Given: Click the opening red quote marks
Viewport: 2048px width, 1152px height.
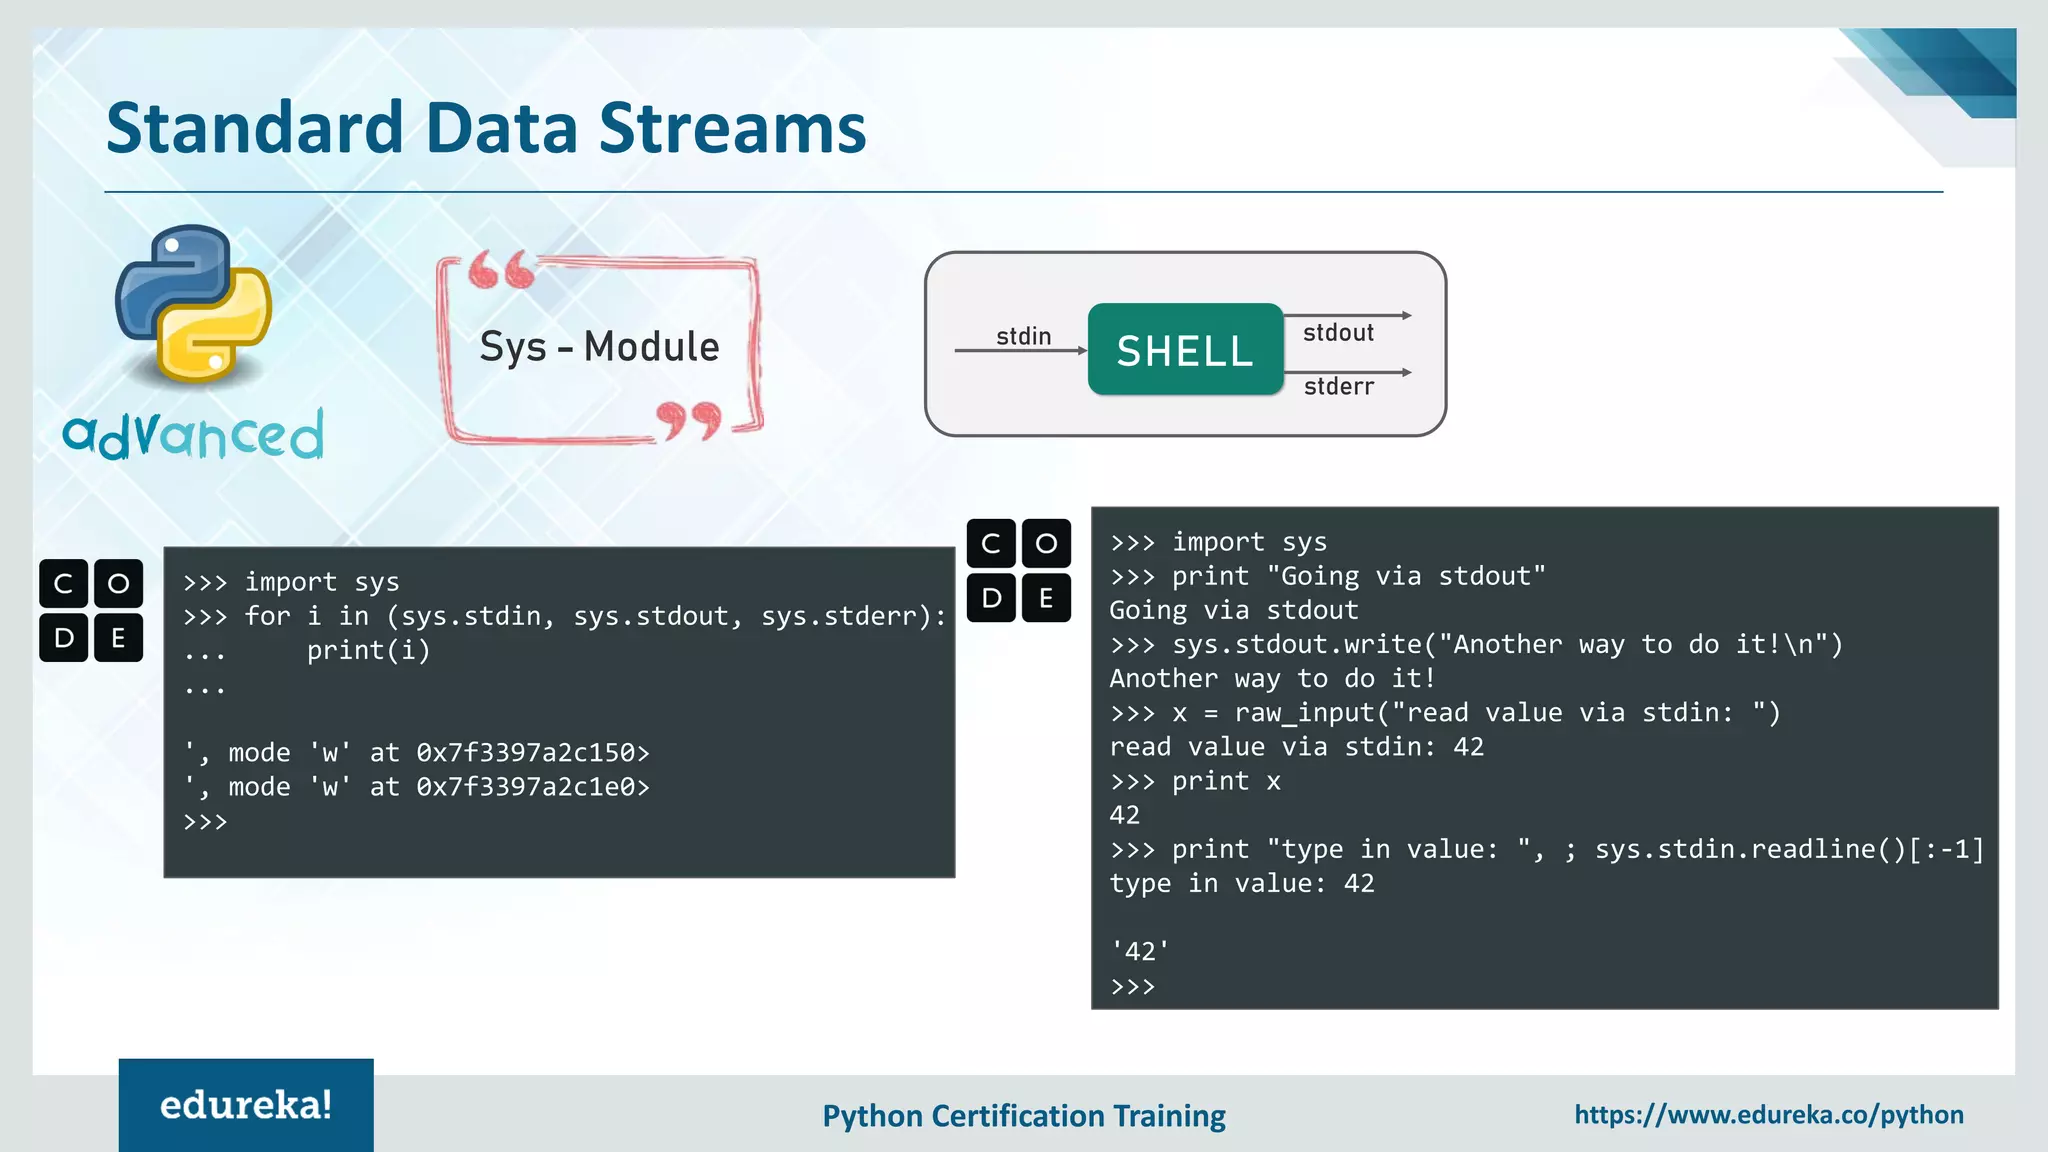Looking at the screenshot, I should pyautogui.click(x=502, y=269).
